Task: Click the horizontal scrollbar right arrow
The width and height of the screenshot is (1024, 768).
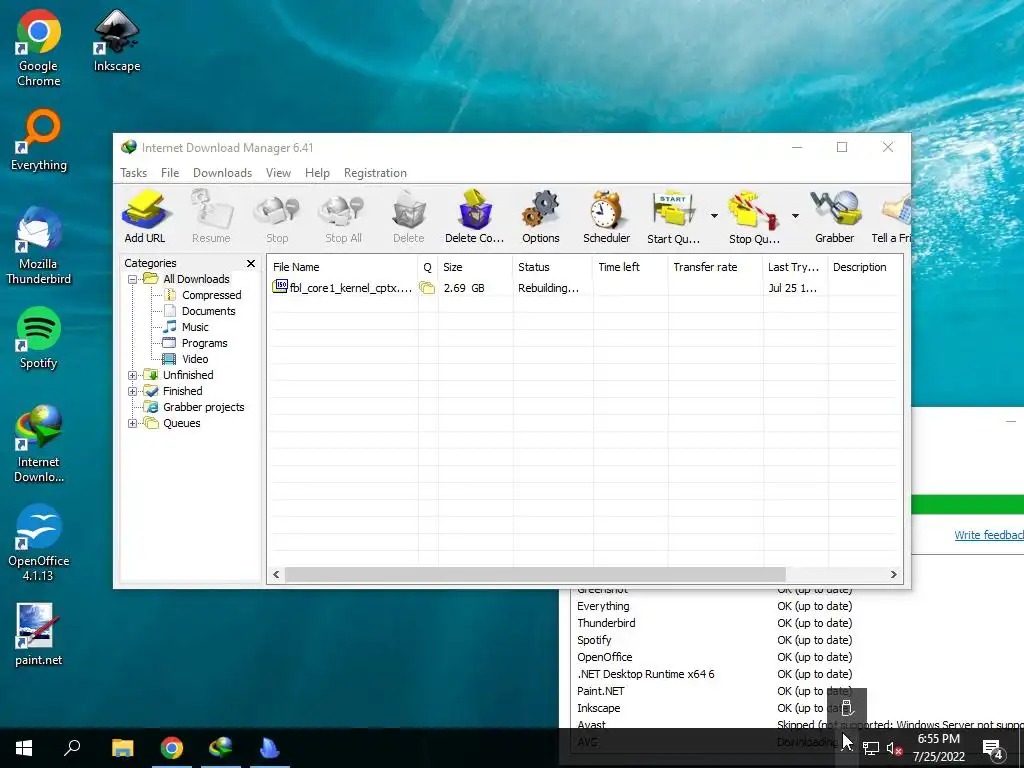Action: click(x=893, y=575)
